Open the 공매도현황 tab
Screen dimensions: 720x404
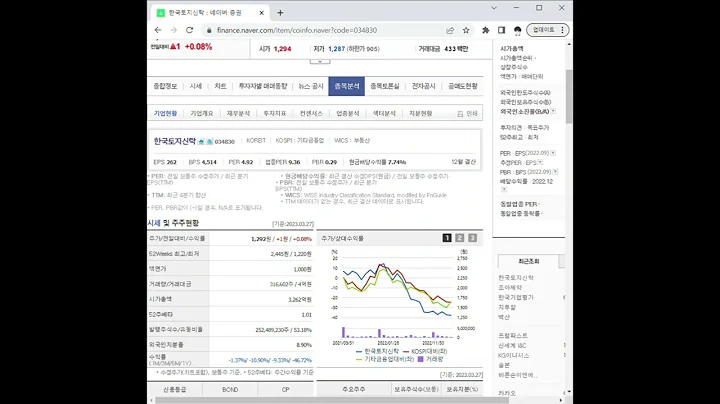463,86
